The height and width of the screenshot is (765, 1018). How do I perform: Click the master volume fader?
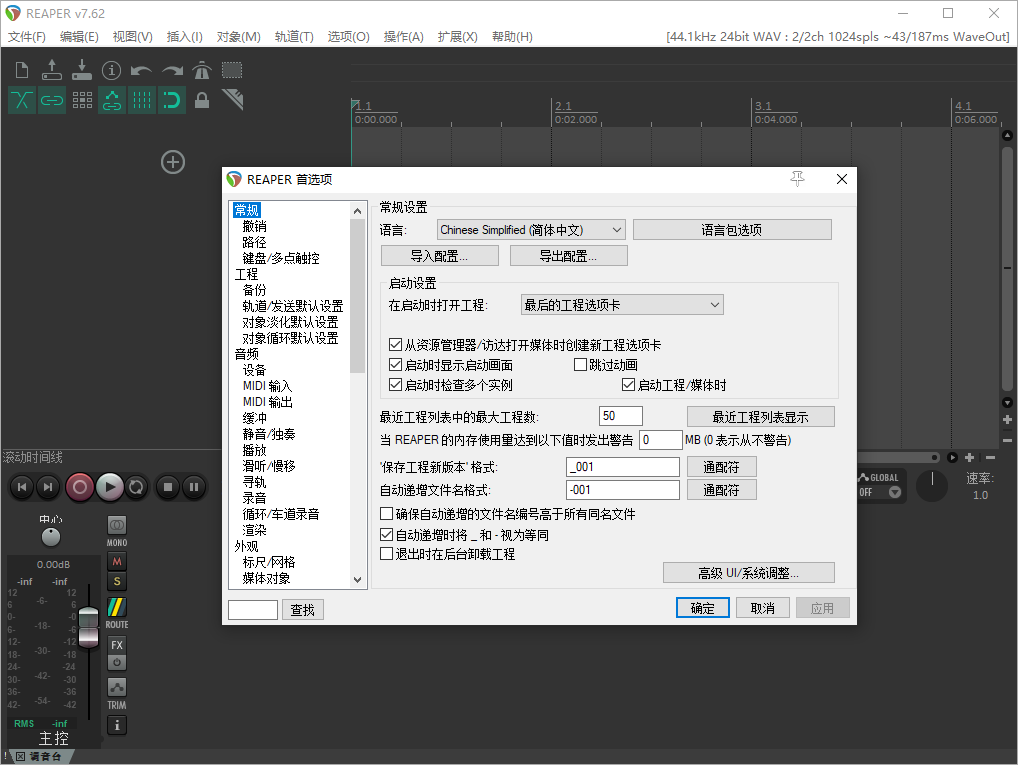[x=89, y=625]
